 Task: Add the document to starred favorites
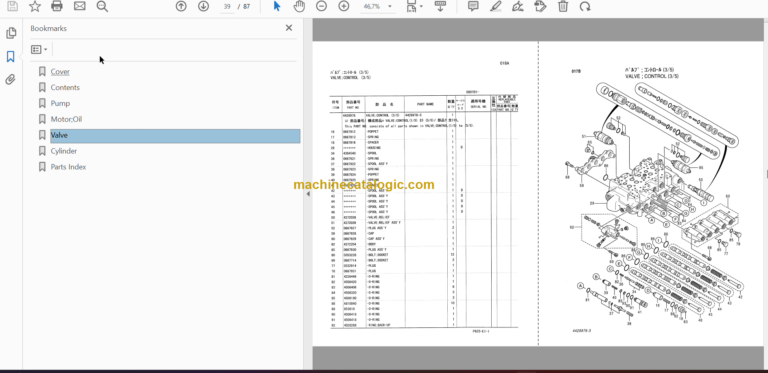35,6
